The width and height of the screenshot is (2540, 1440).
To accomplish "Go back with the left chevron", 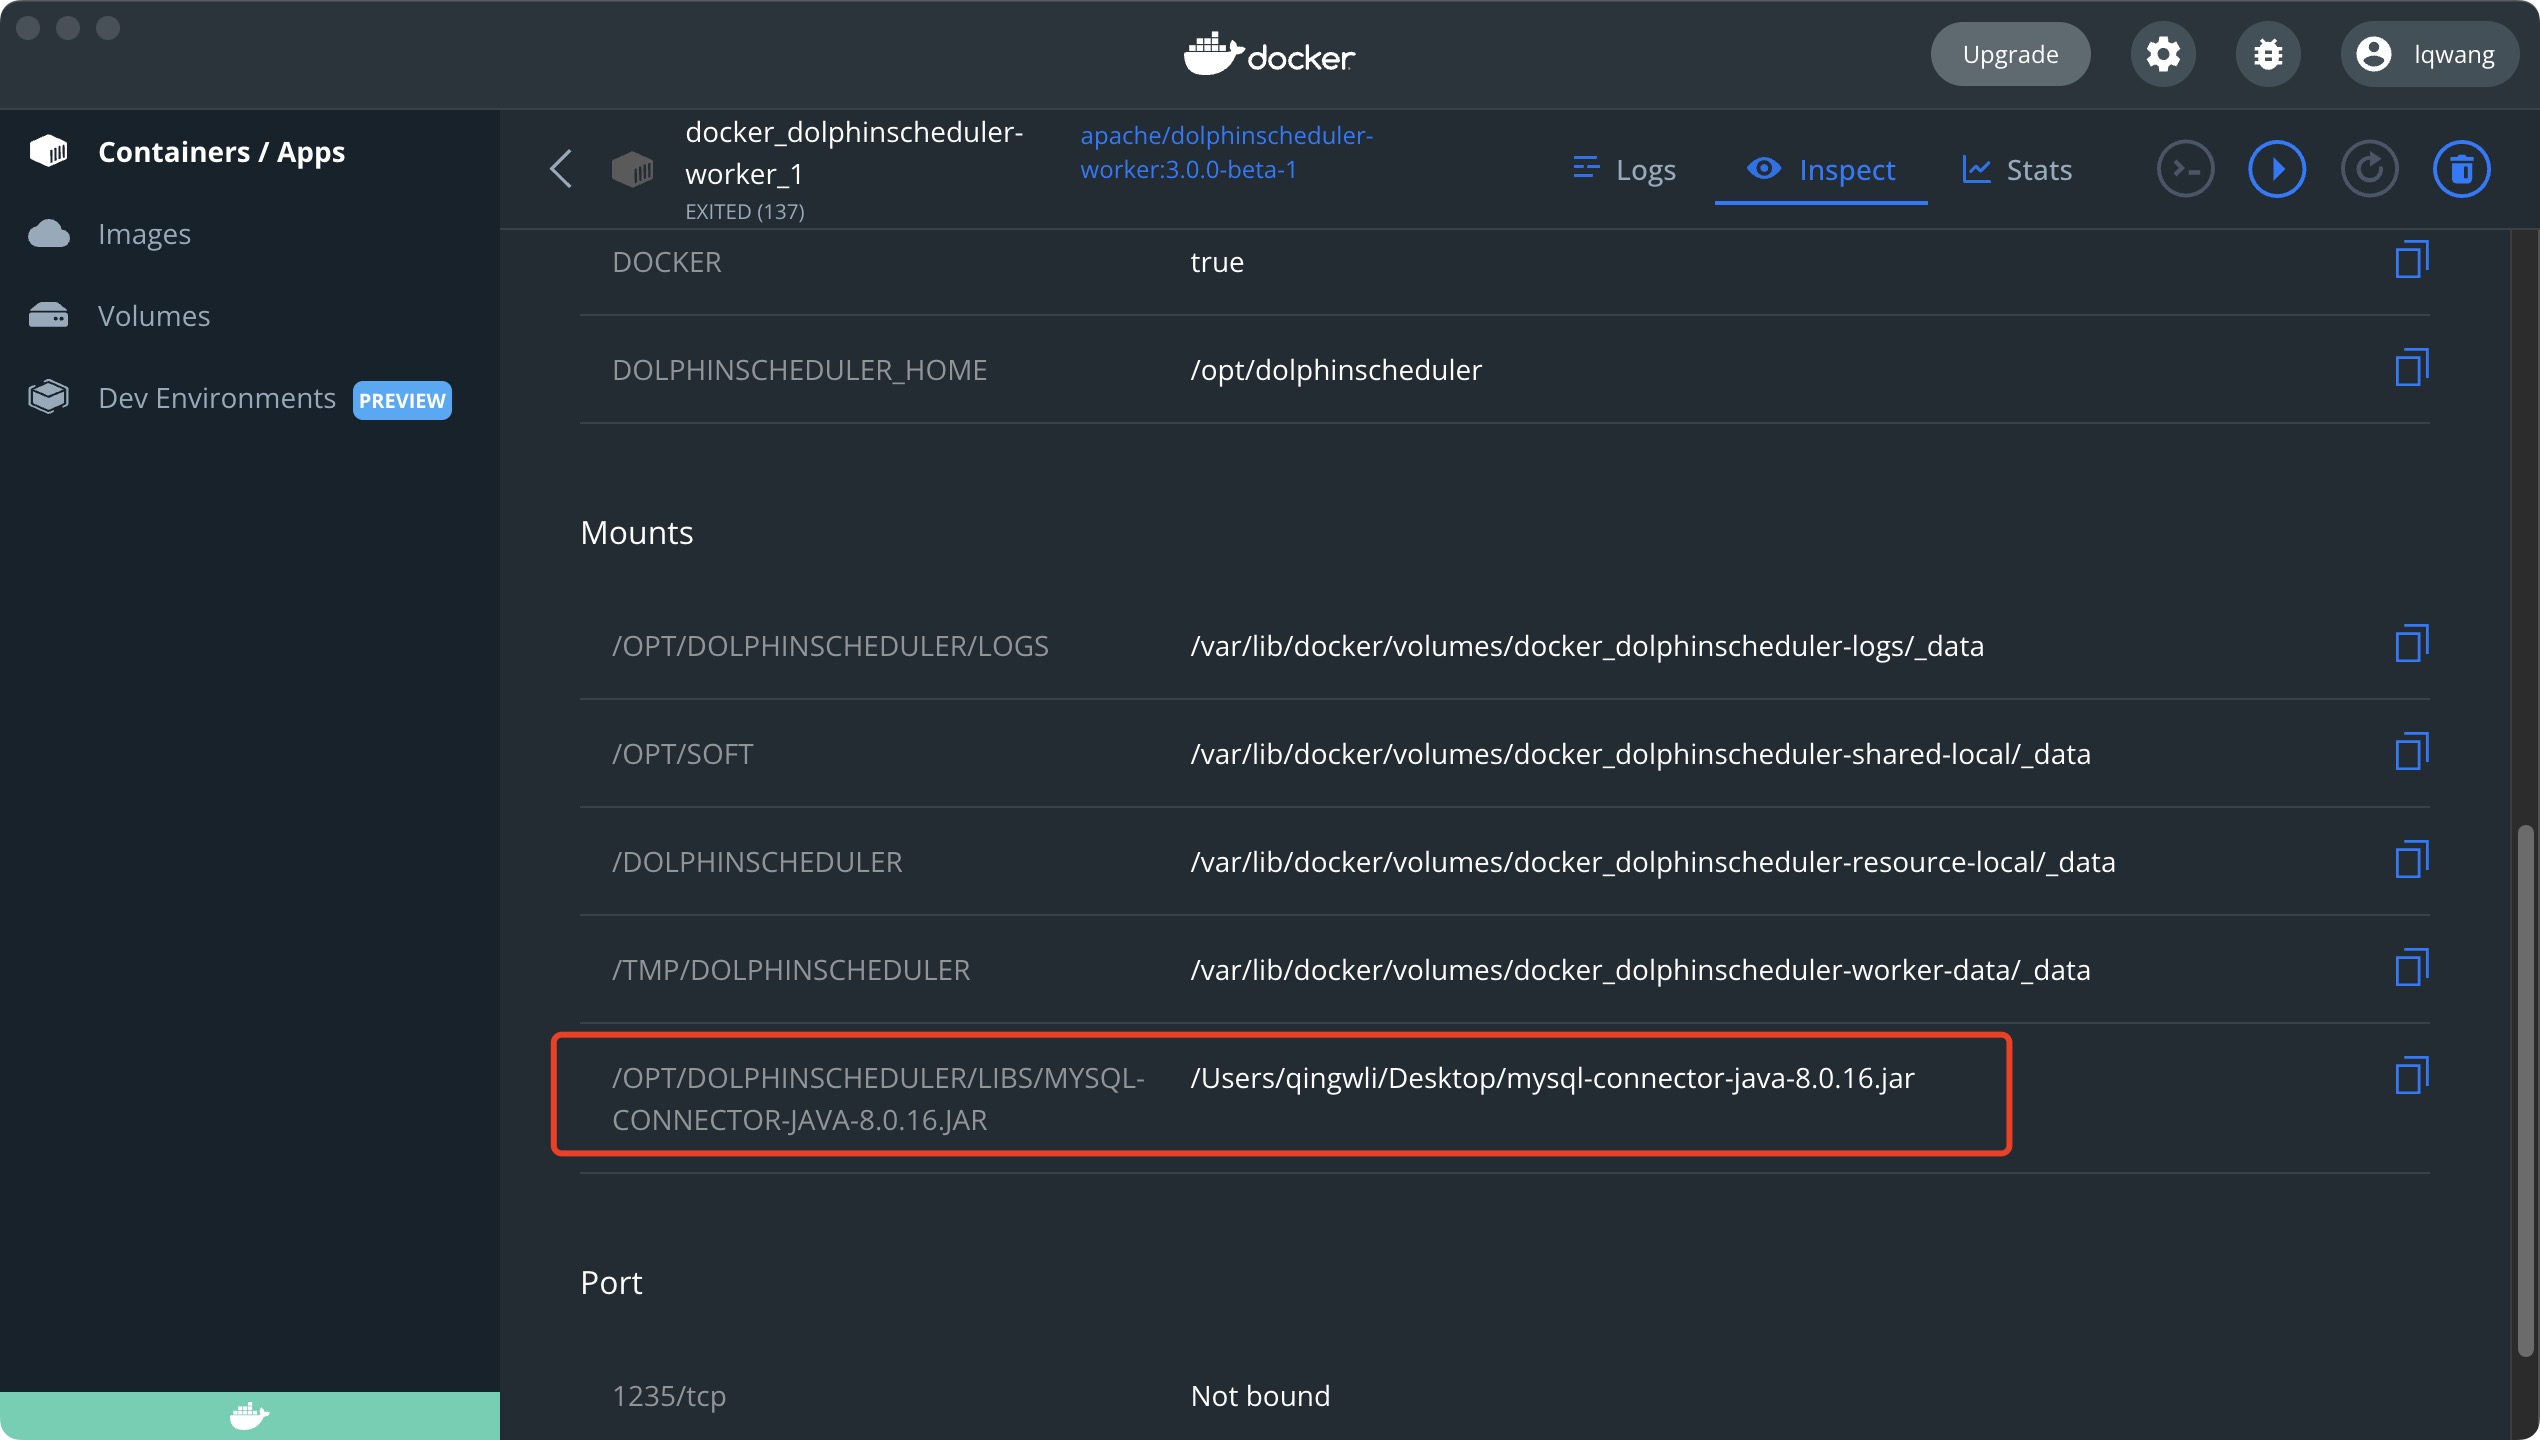I will pos(561,169).
